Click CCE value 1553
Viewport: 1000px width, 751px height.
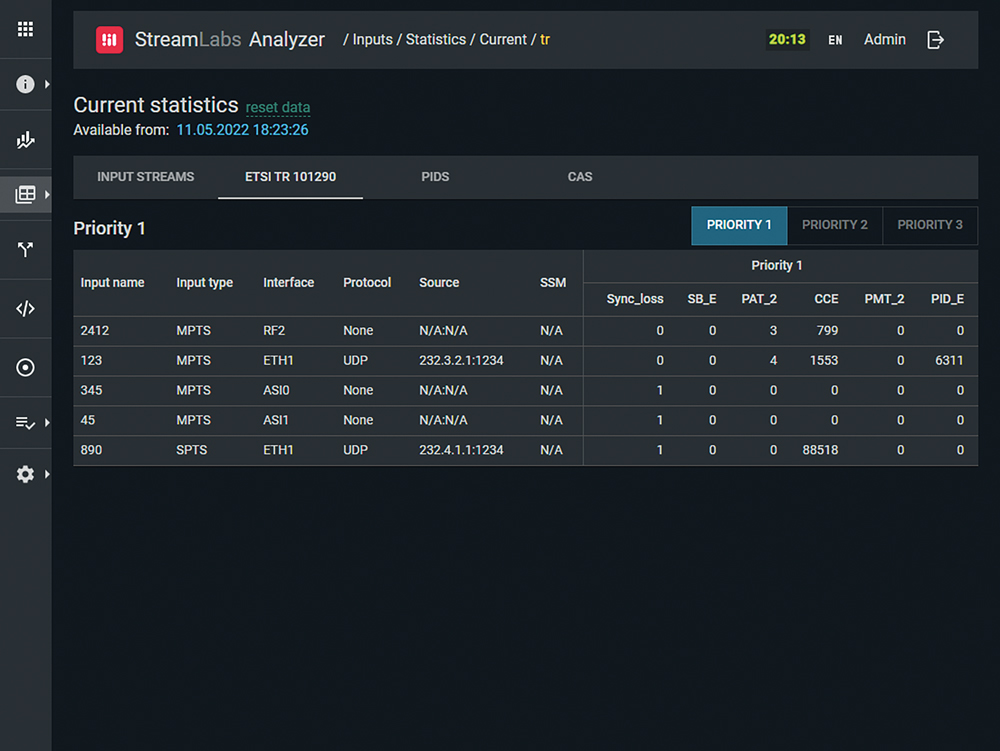[x=824, y=361]
